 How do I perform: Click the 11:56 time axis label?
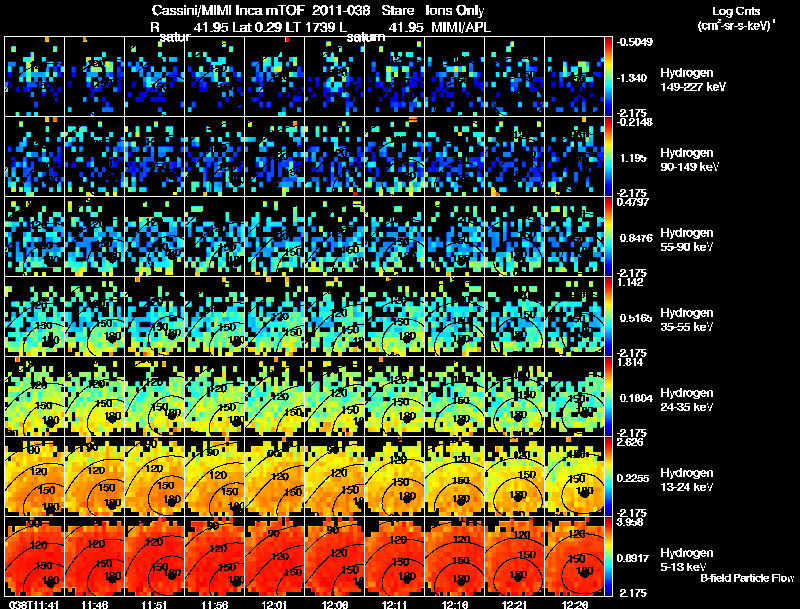215,605
